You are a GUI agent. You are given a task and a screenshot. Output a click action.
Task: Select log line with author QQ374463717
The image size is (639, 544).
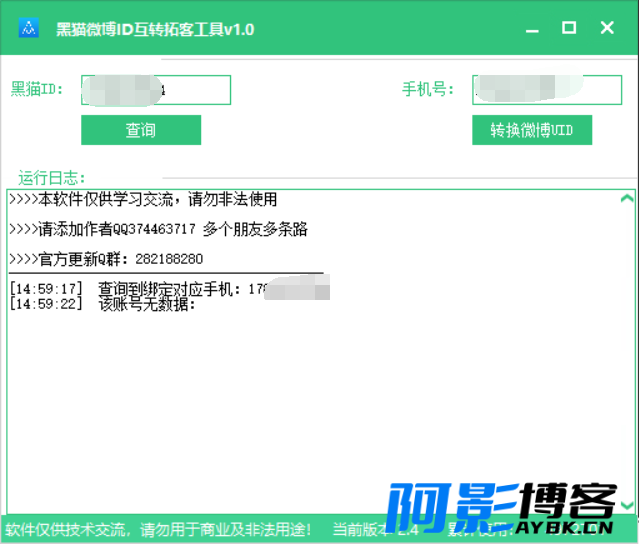[159, 229]
